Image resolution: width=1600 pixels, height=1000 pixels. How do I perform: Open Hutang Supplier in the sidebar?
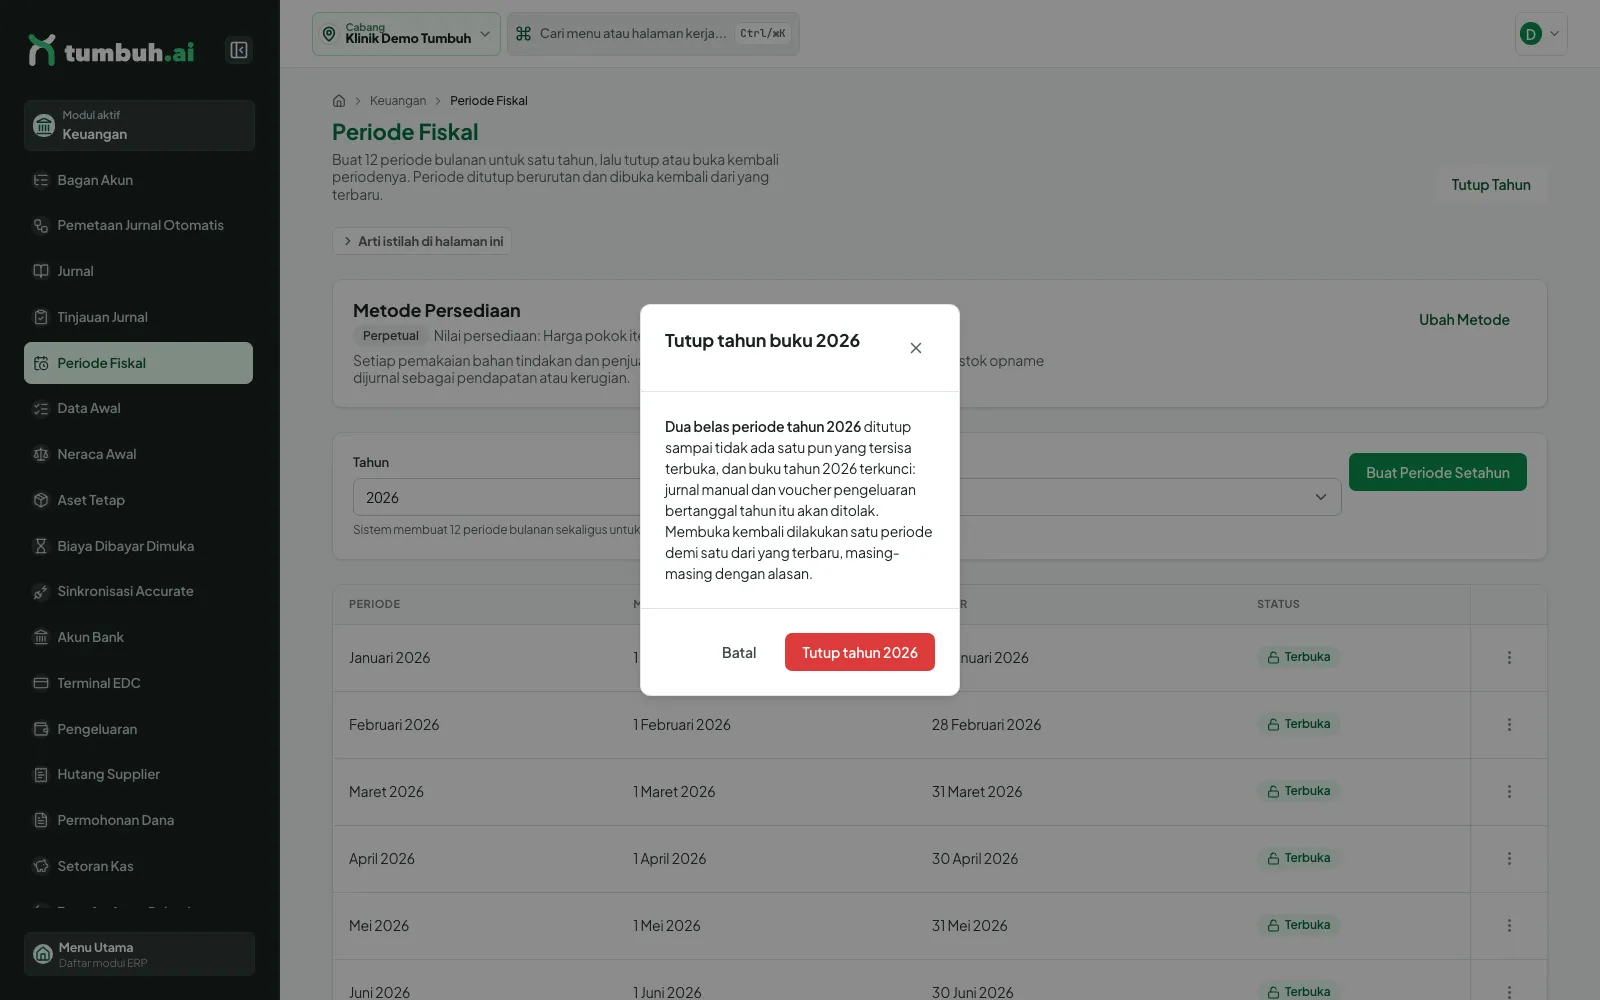[138, 775]
